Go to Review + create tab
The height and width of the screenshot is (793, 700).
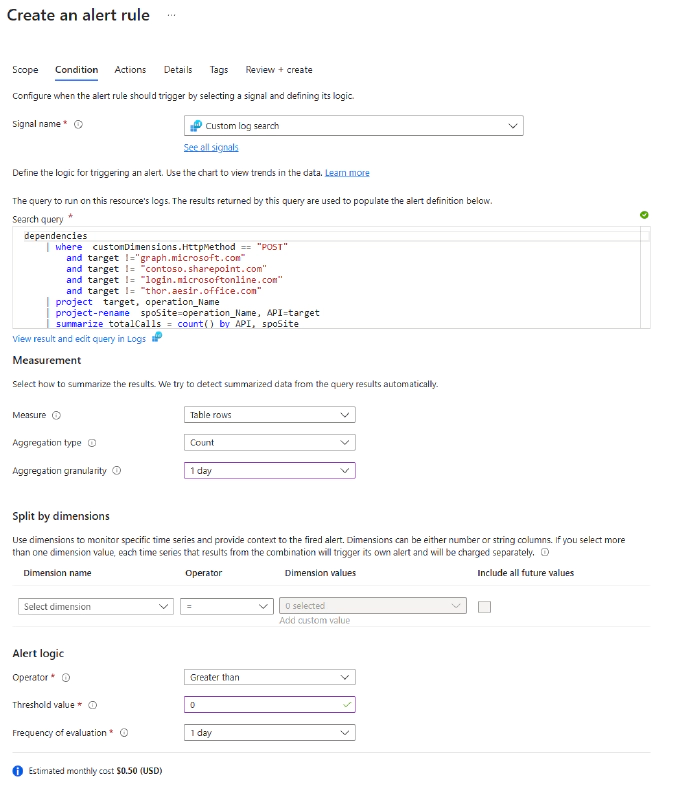pyautogui.click(x=279, y=70)
